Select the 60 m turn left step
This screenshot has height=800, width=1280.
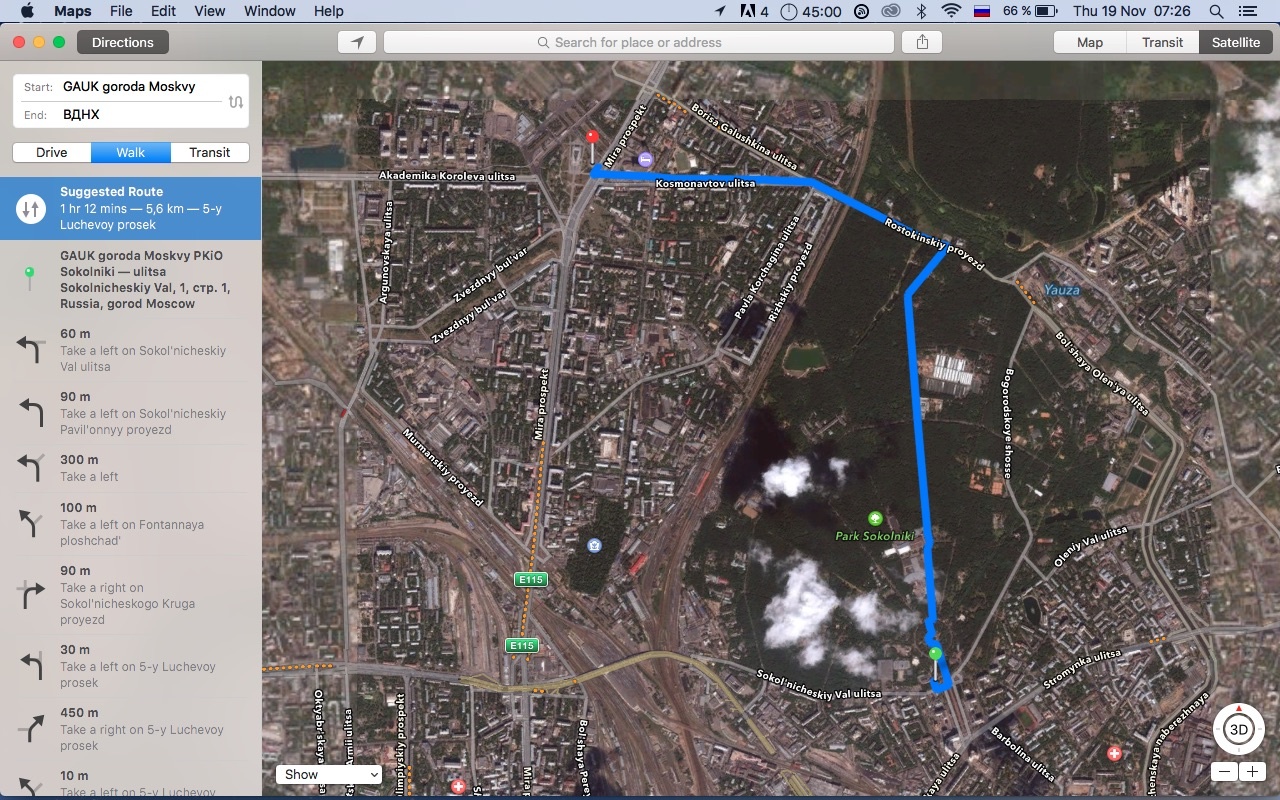tap(130, 350)
